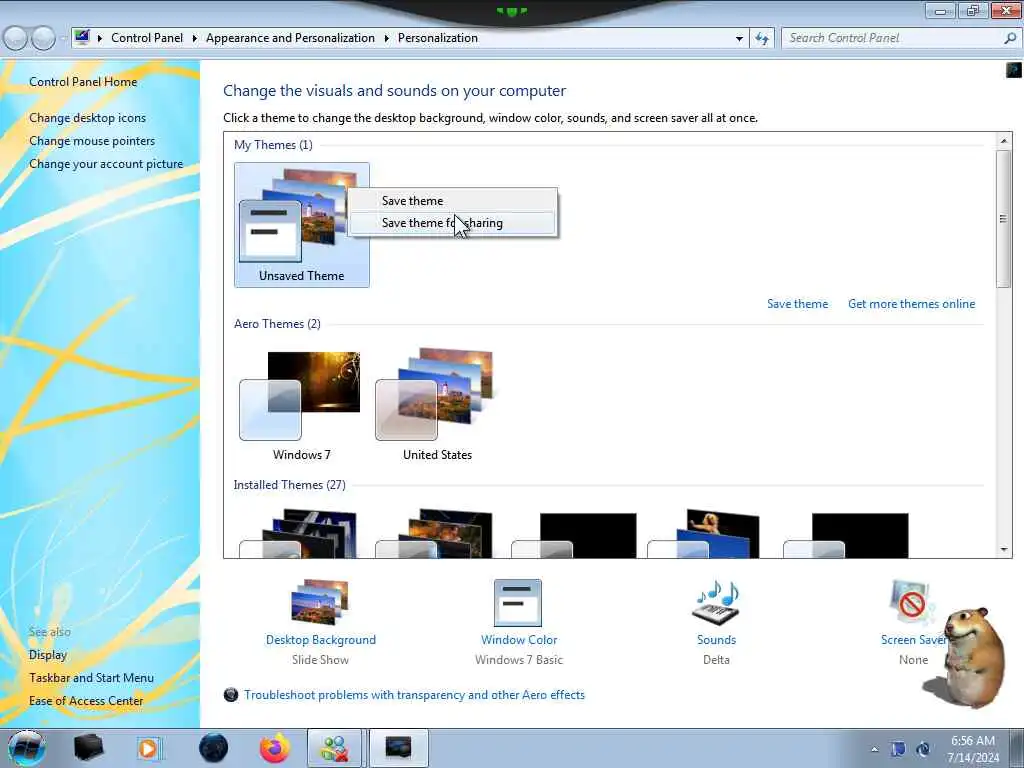Screen dimensions: 1024x768
Task: Open Ease of Access Center link
Action: pyautogui.click(x=86, y=701)
